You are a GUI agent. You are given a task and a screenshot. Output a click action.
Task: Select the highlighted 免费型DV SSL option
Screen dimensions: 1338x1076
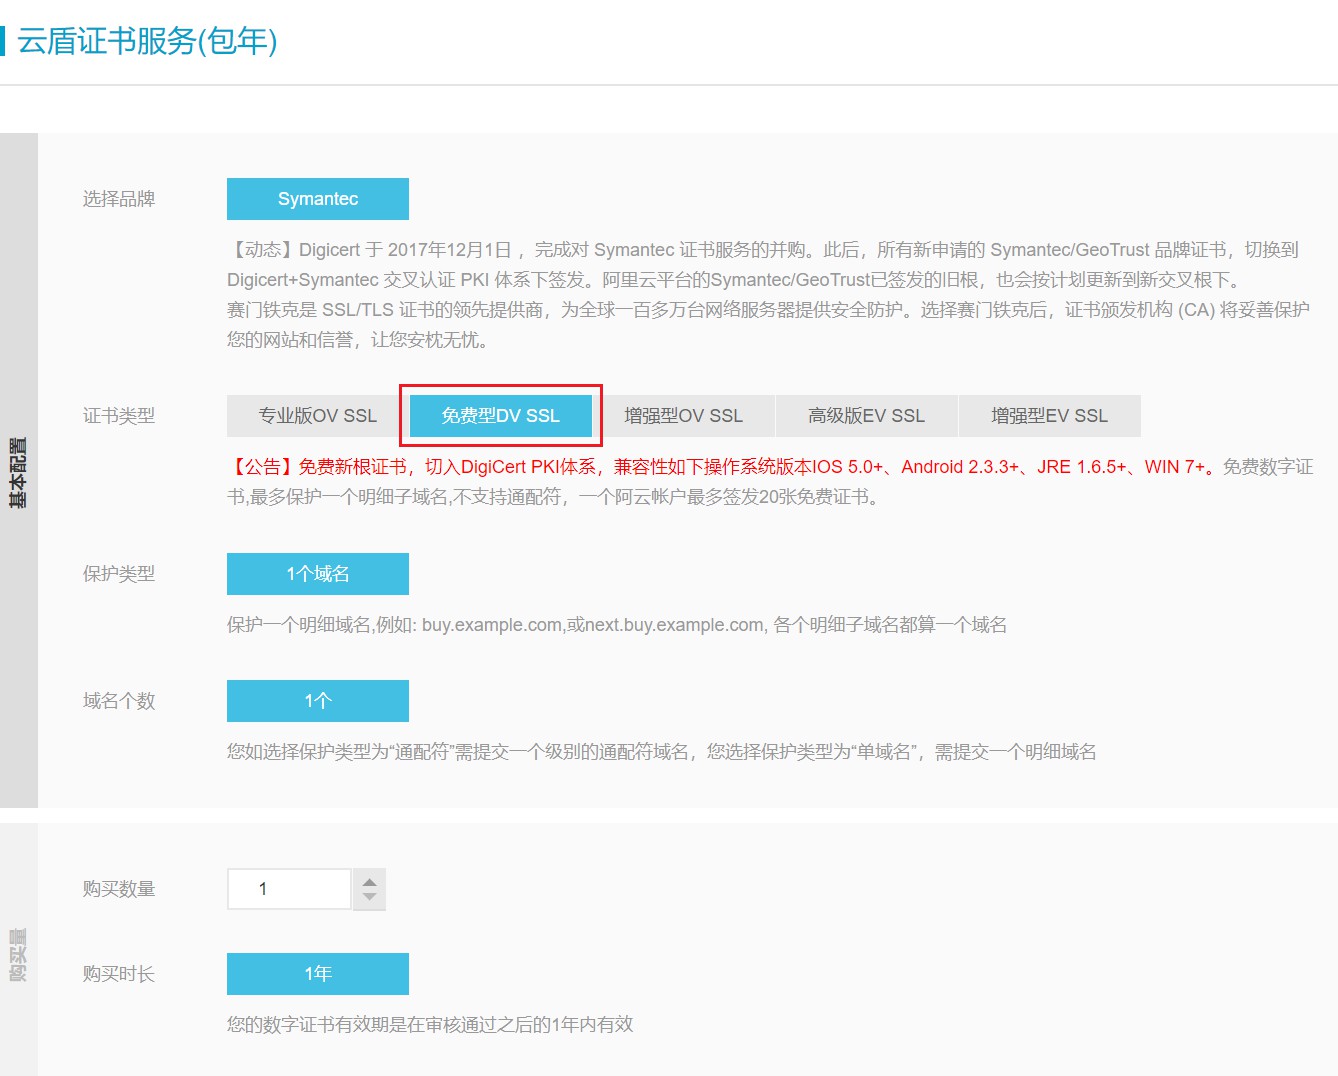point(500,416)
